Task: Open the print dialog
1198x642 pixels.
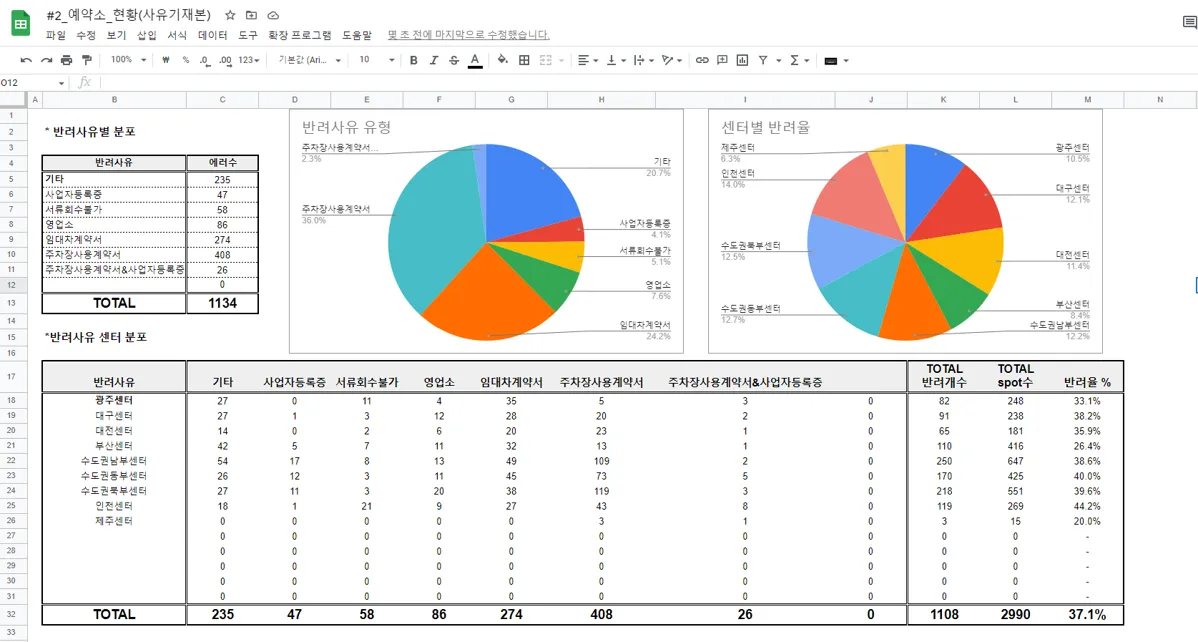Action: click(64, 60)
